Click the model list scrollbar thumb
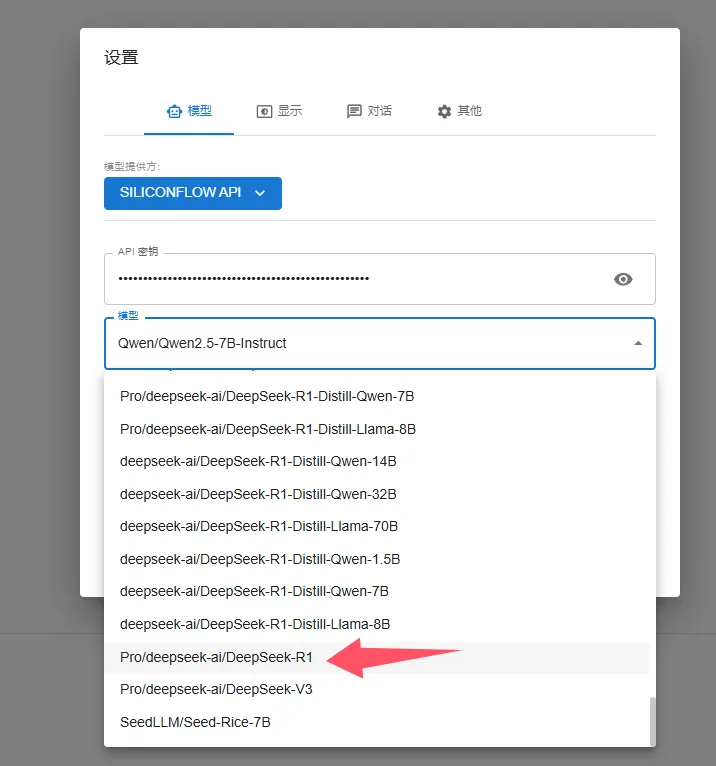The width and height of the screenshot is (716, 766). click(x=653, y=722)
